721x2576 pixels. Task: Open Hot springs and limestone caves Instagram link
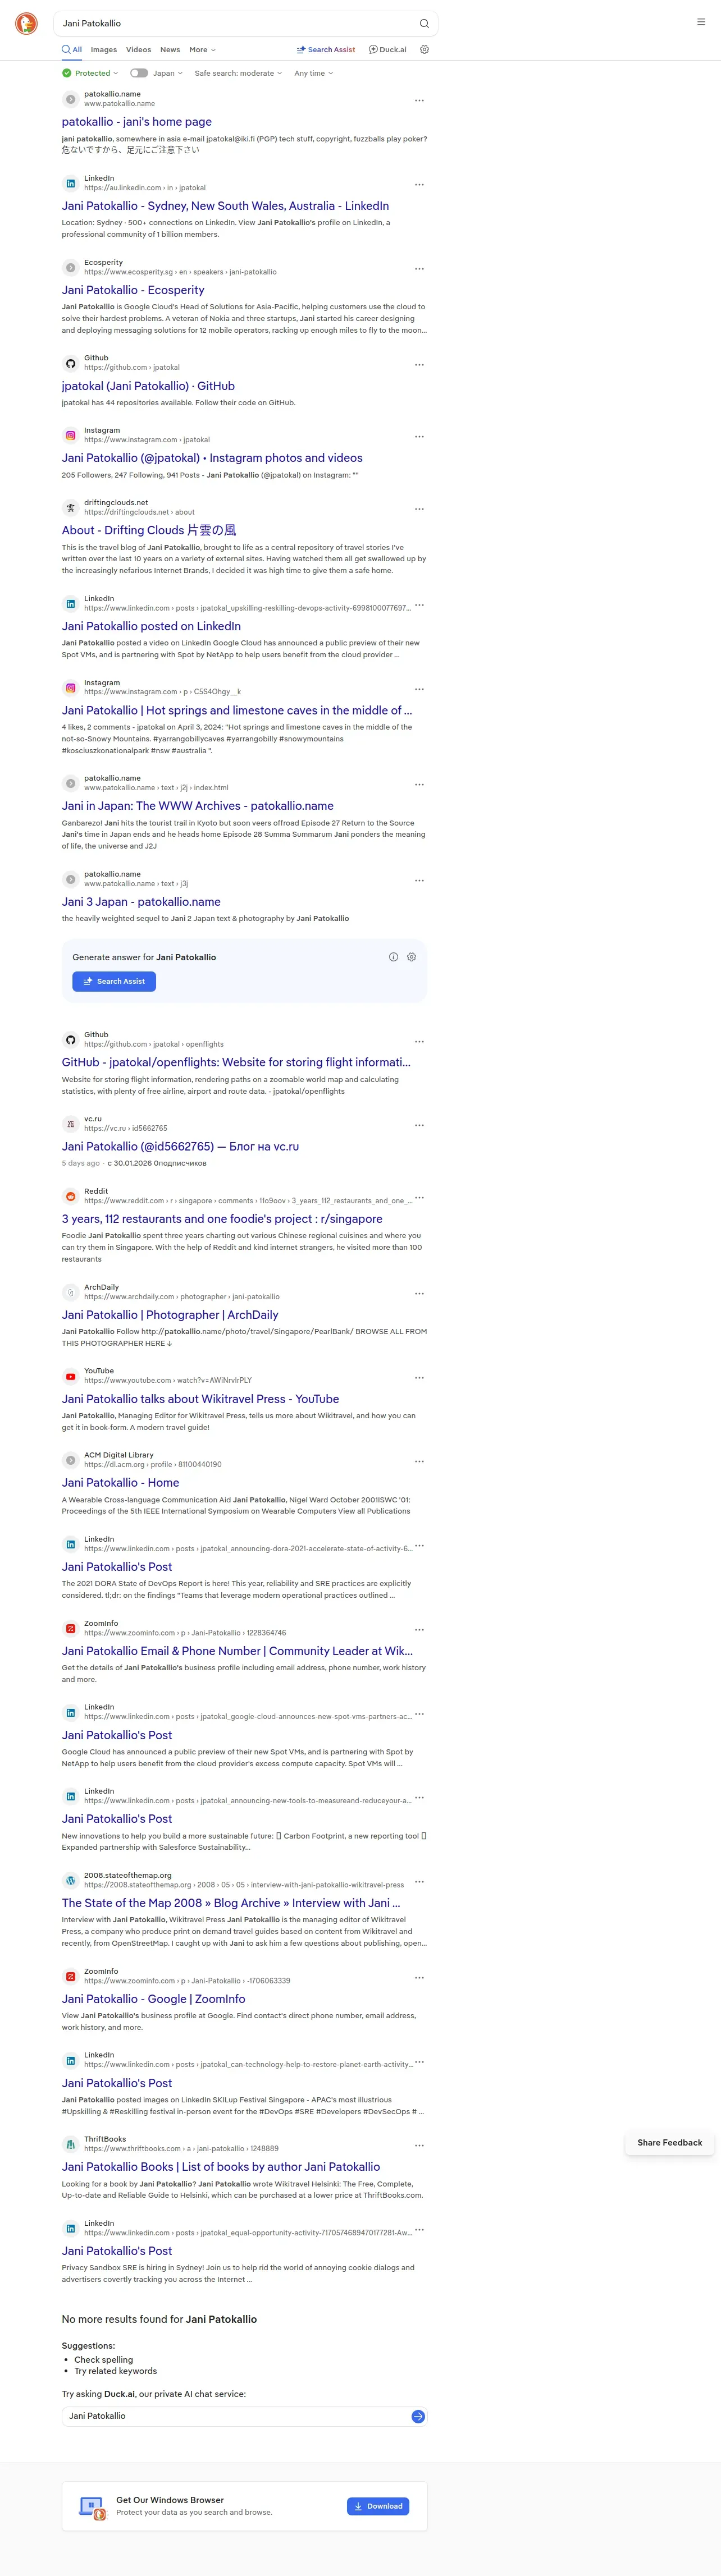[237, 710]
